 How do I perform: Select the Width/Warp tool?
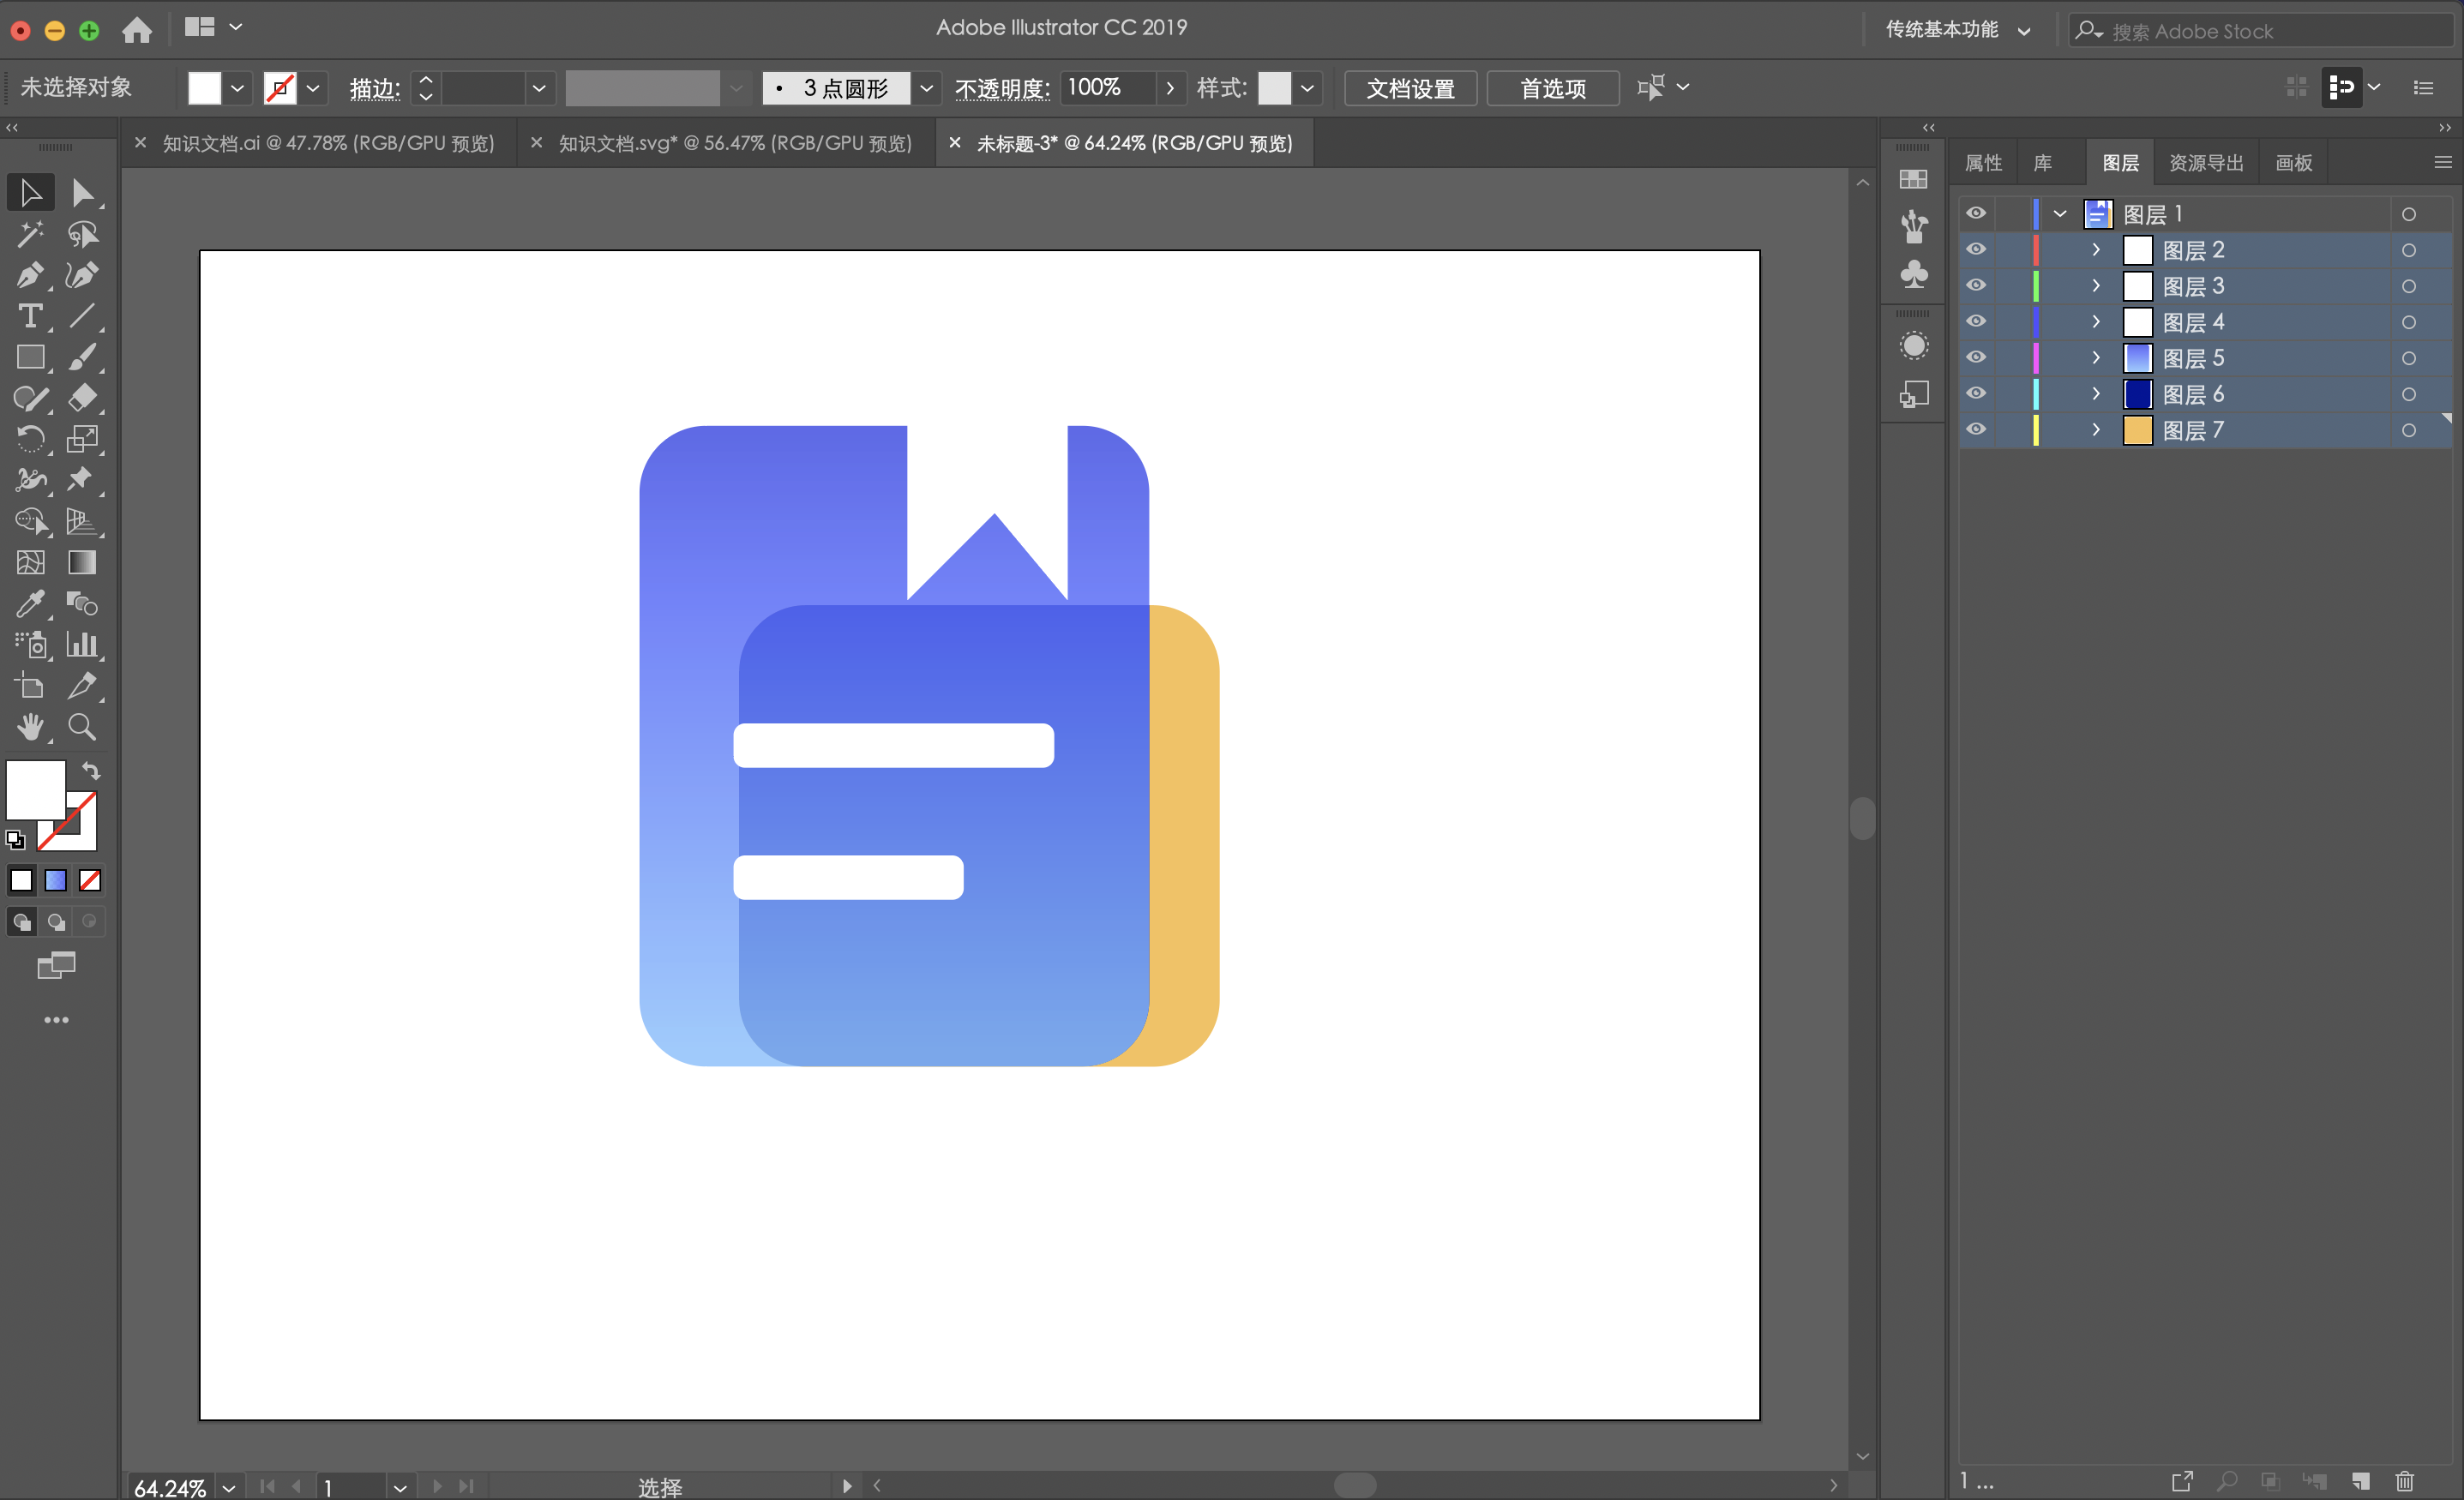point(30,480)
